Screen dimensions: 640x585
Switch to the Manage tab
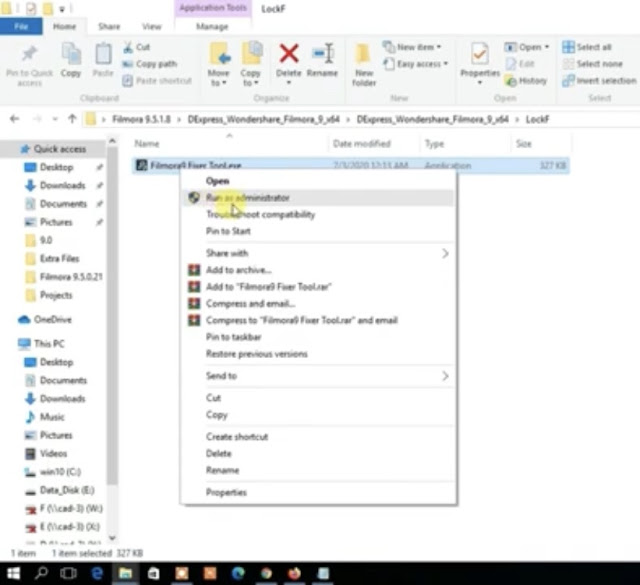click(212, 27)
